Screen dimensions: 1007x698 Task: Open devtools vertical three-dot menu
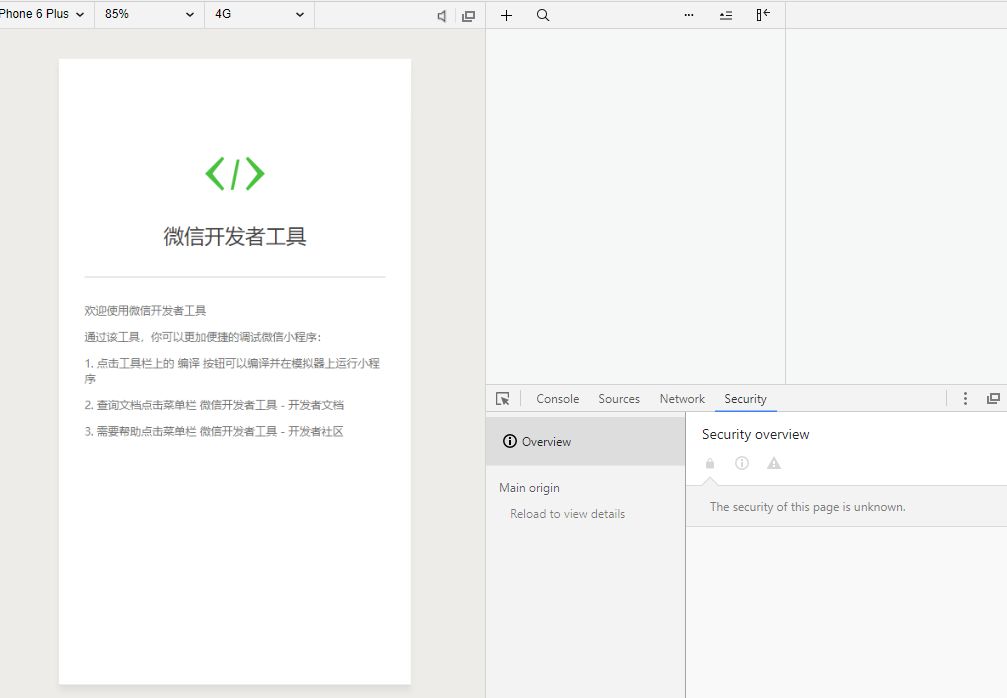point(965,399)
